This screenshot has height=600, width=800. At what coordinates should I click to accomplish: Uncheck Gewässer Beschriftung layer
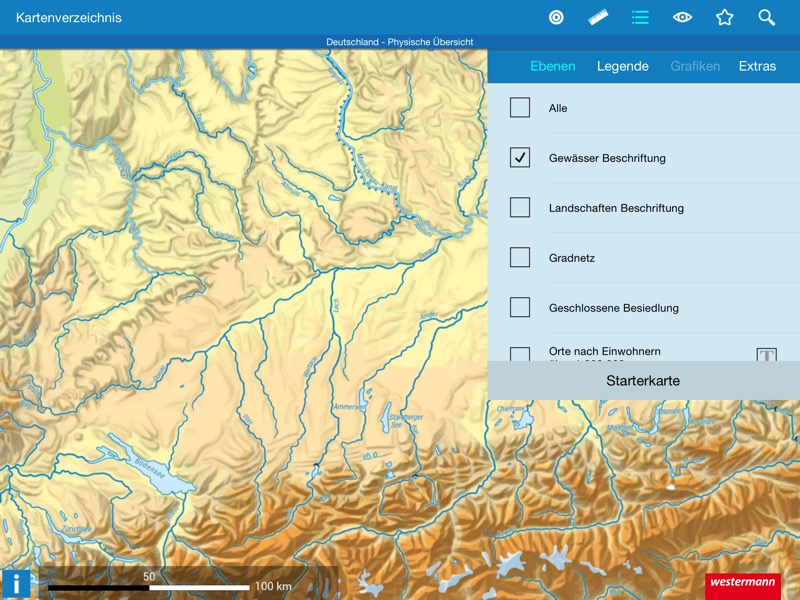tap(520, 158)
